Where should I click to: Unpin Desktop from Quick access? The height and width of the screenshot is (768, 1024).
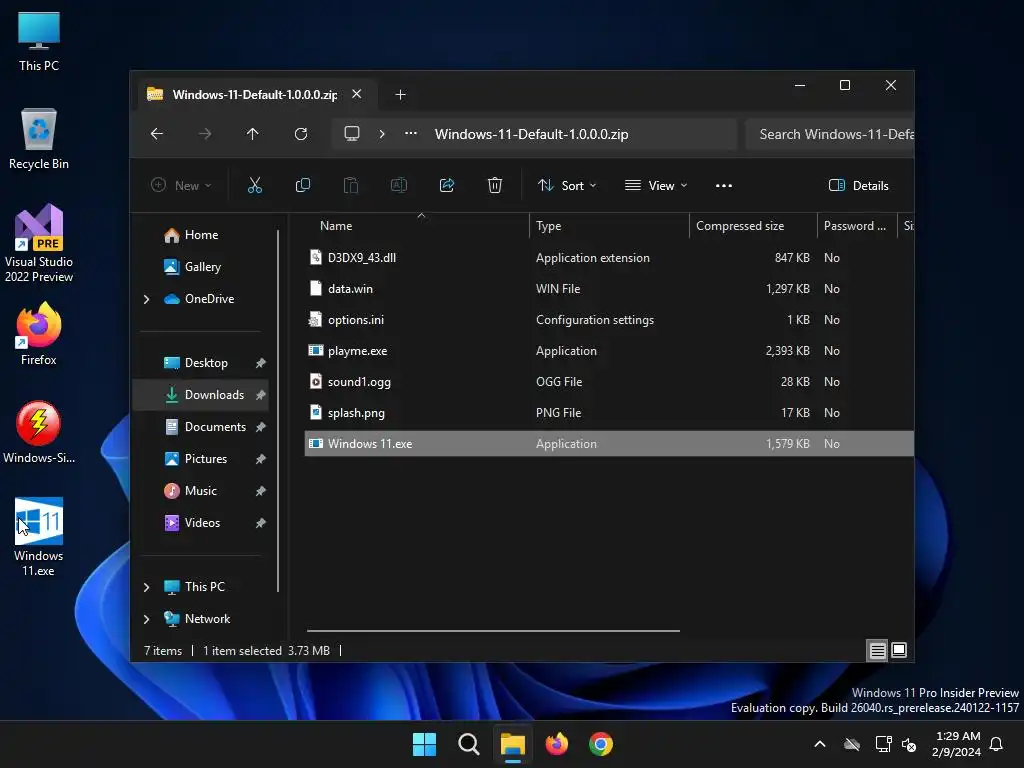click(x=260, y=363)
